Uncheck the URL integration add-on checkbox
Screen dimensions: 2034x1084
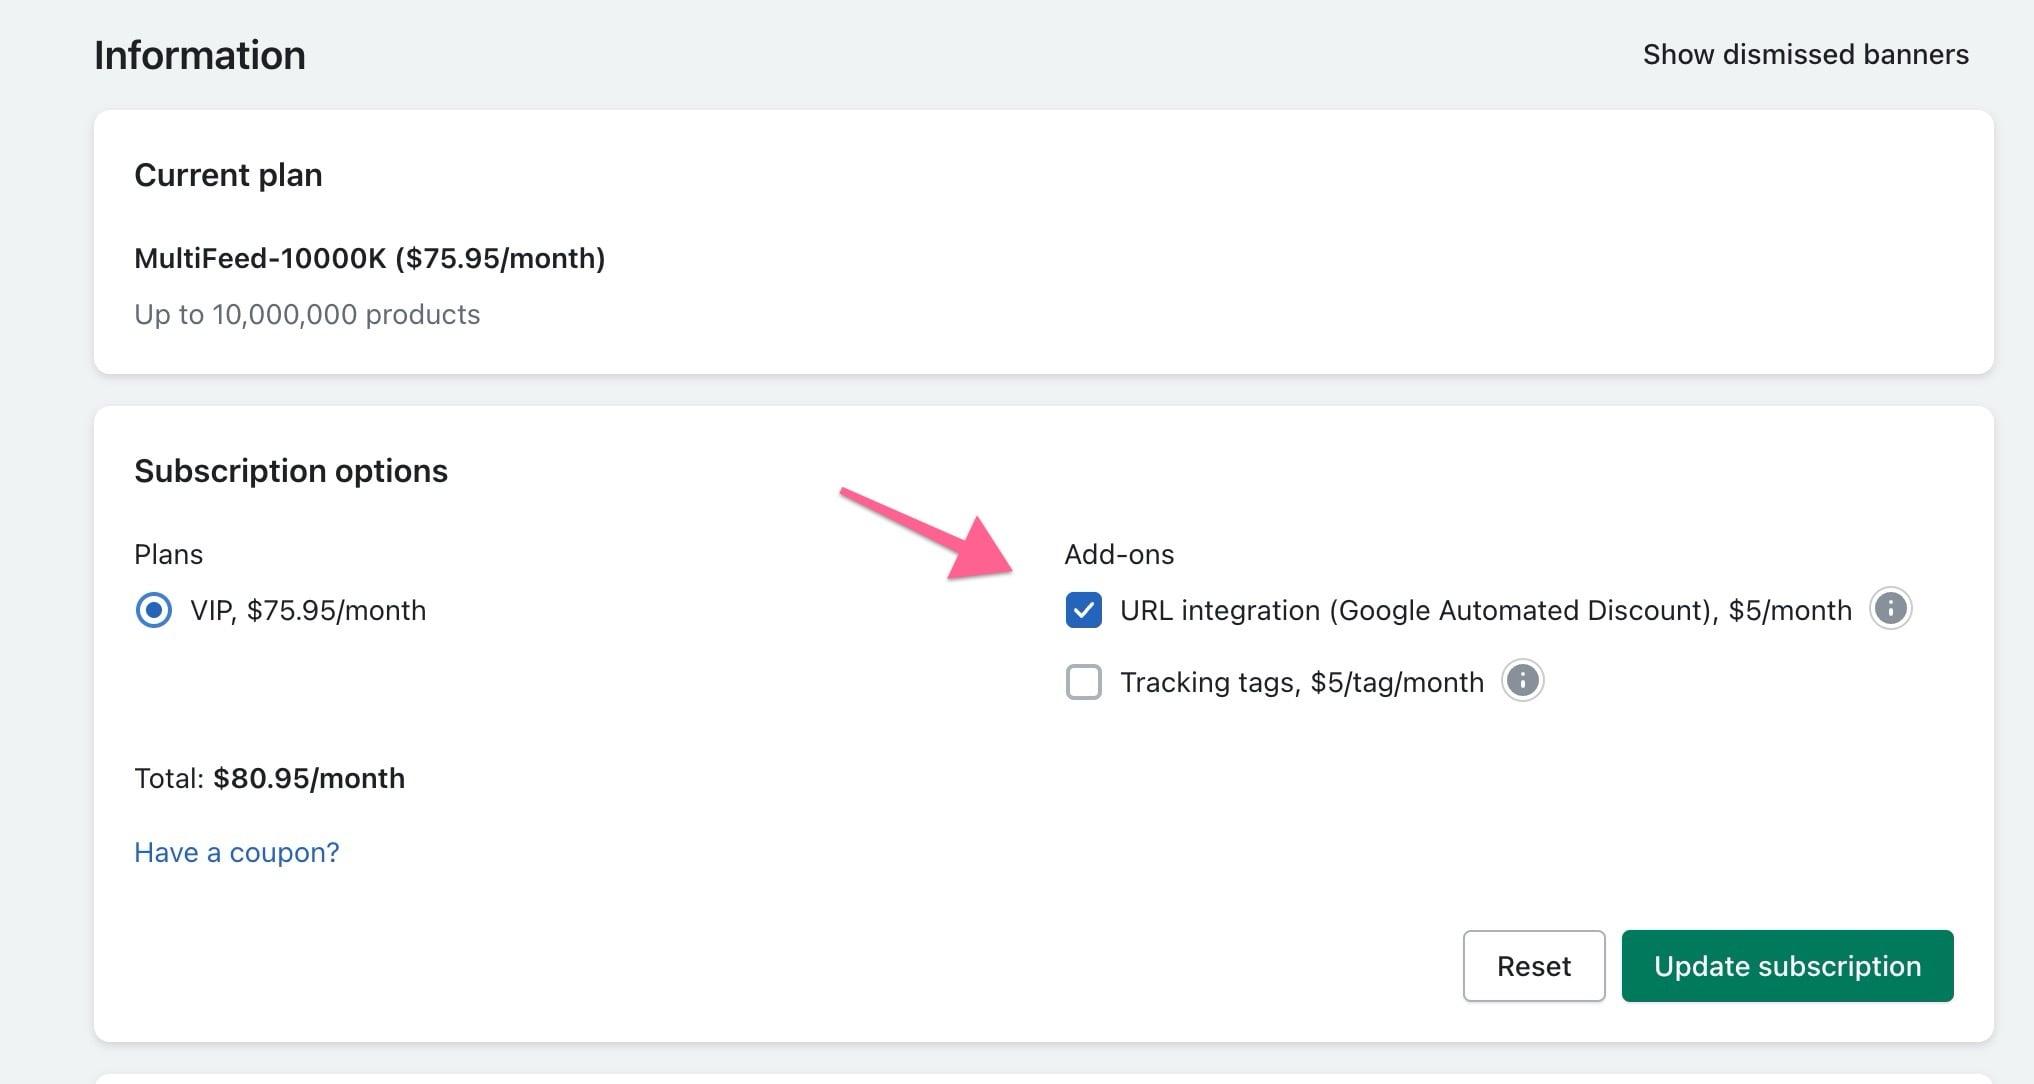[1084, 610]
